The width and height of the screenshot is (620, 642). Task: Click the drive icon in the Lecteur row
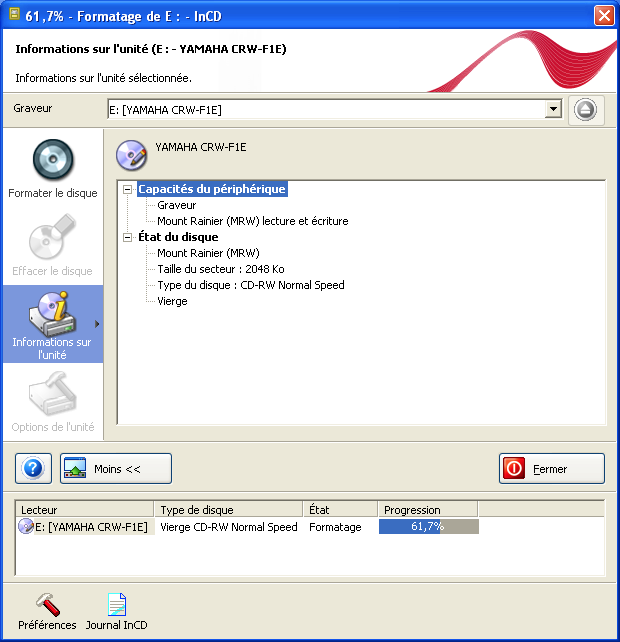click(26, 526)
